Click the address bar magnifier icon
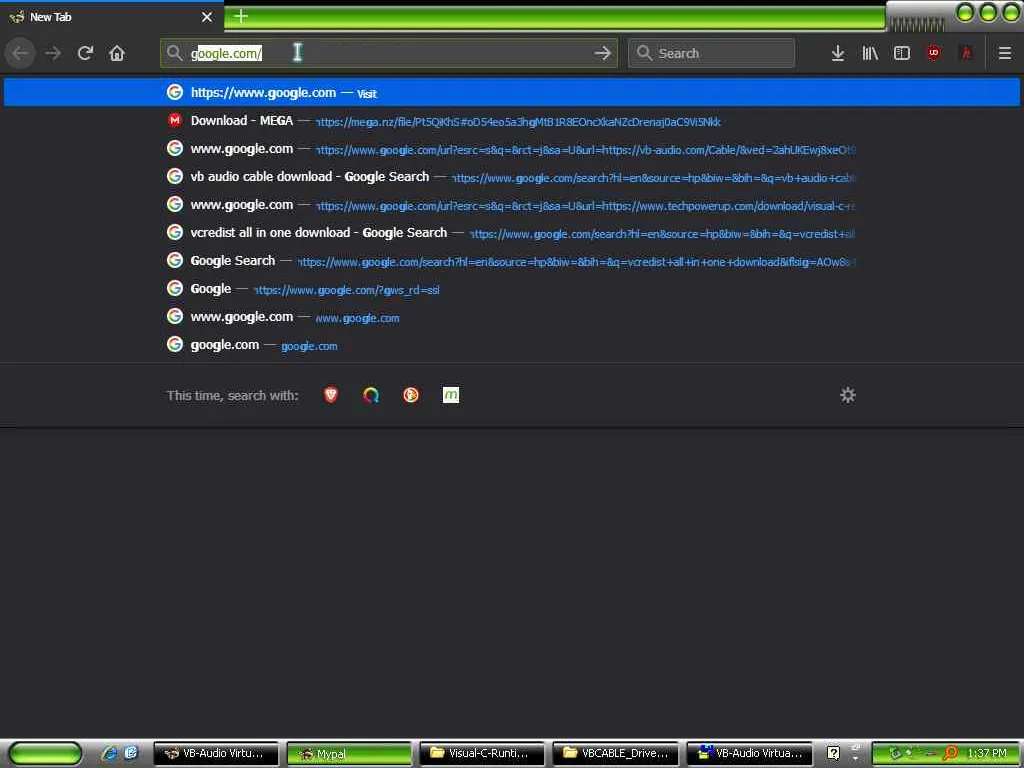The width and height of the screenshot is (1024, 768). click(x=174, y=53)
